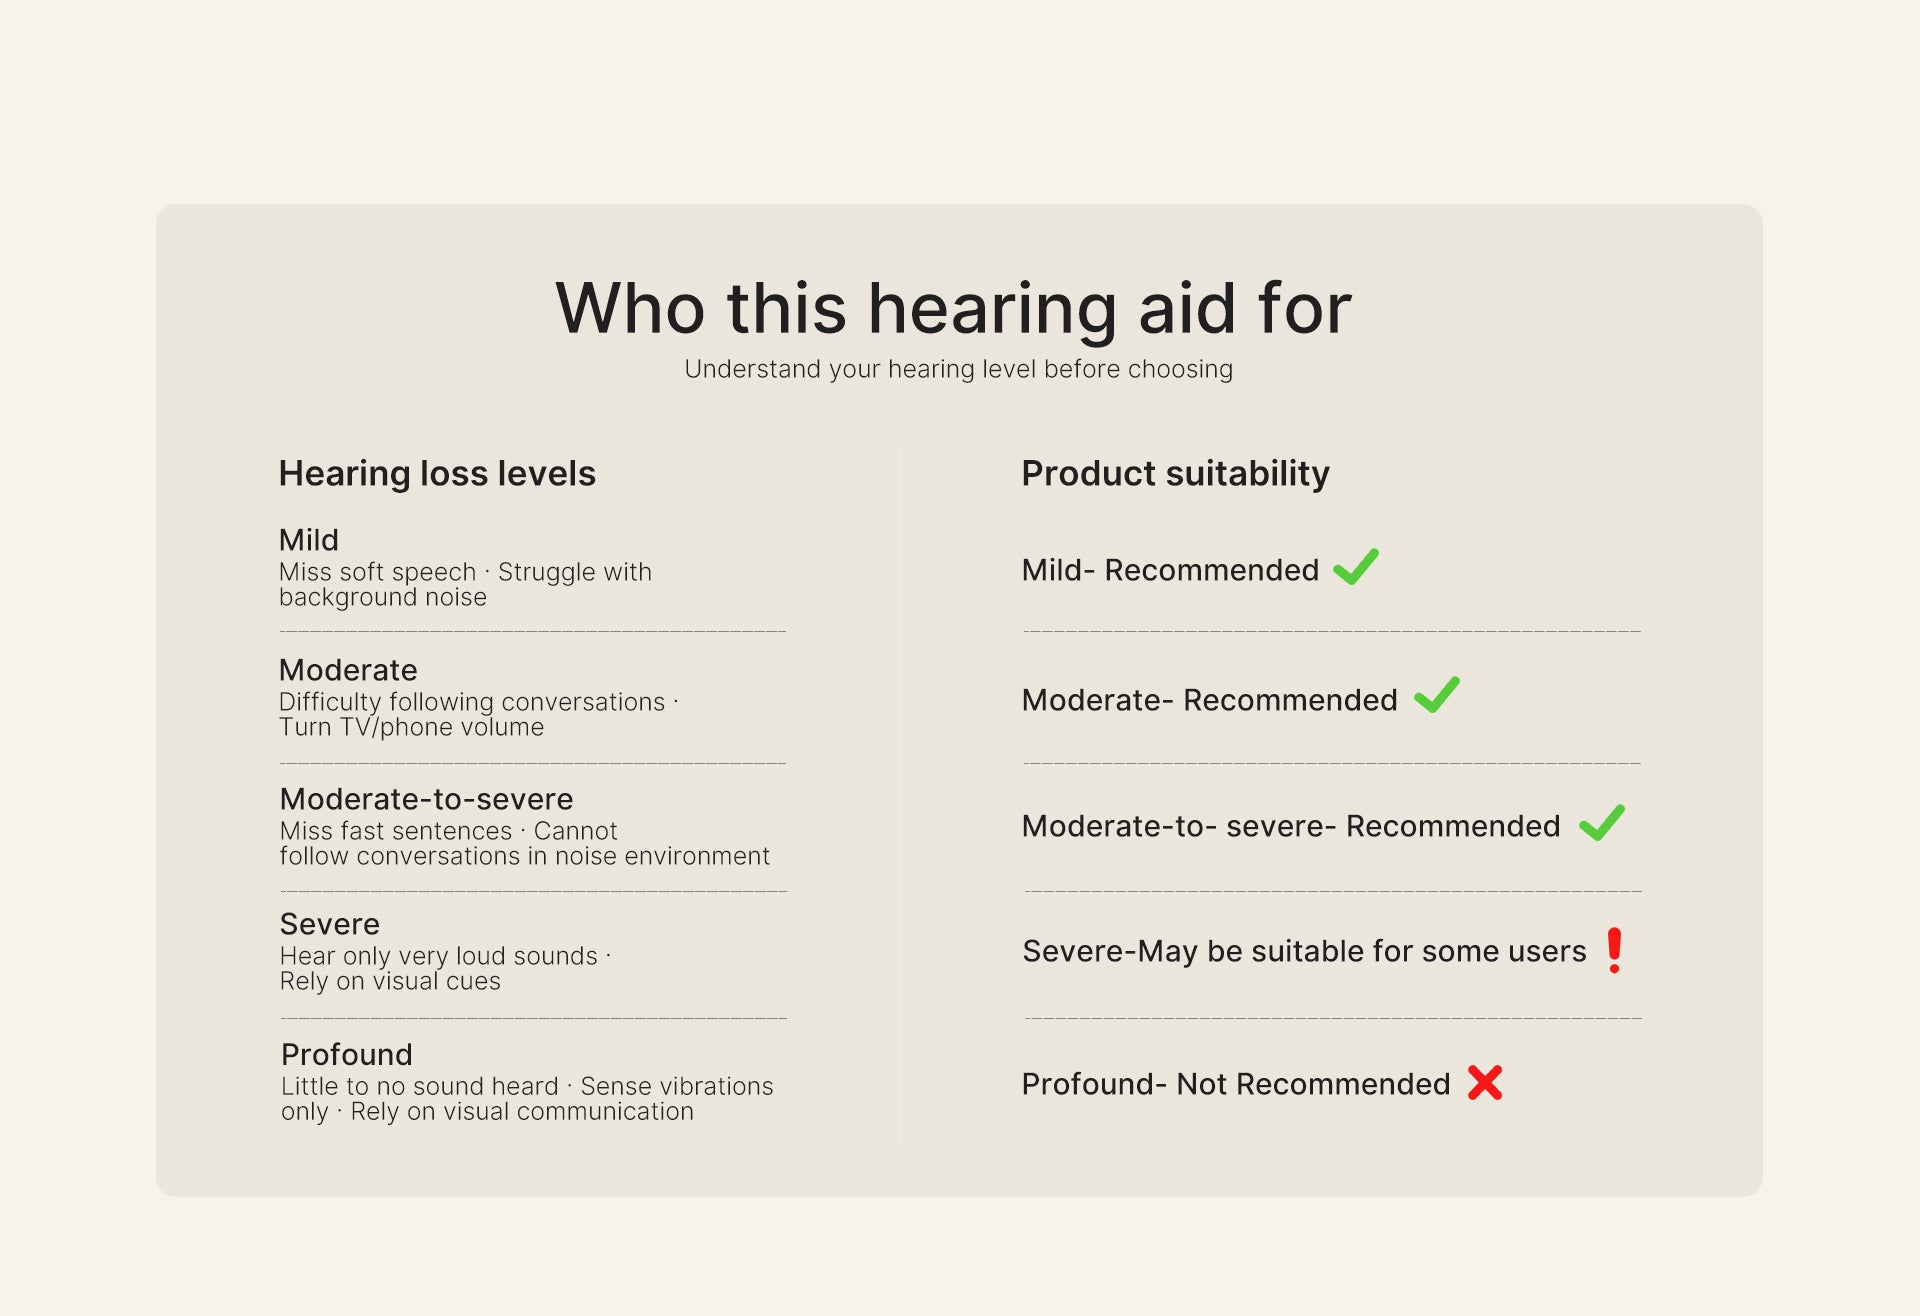
Task: Select the "Who this hearing aid for" title
Action: click(x=953, y=308)
